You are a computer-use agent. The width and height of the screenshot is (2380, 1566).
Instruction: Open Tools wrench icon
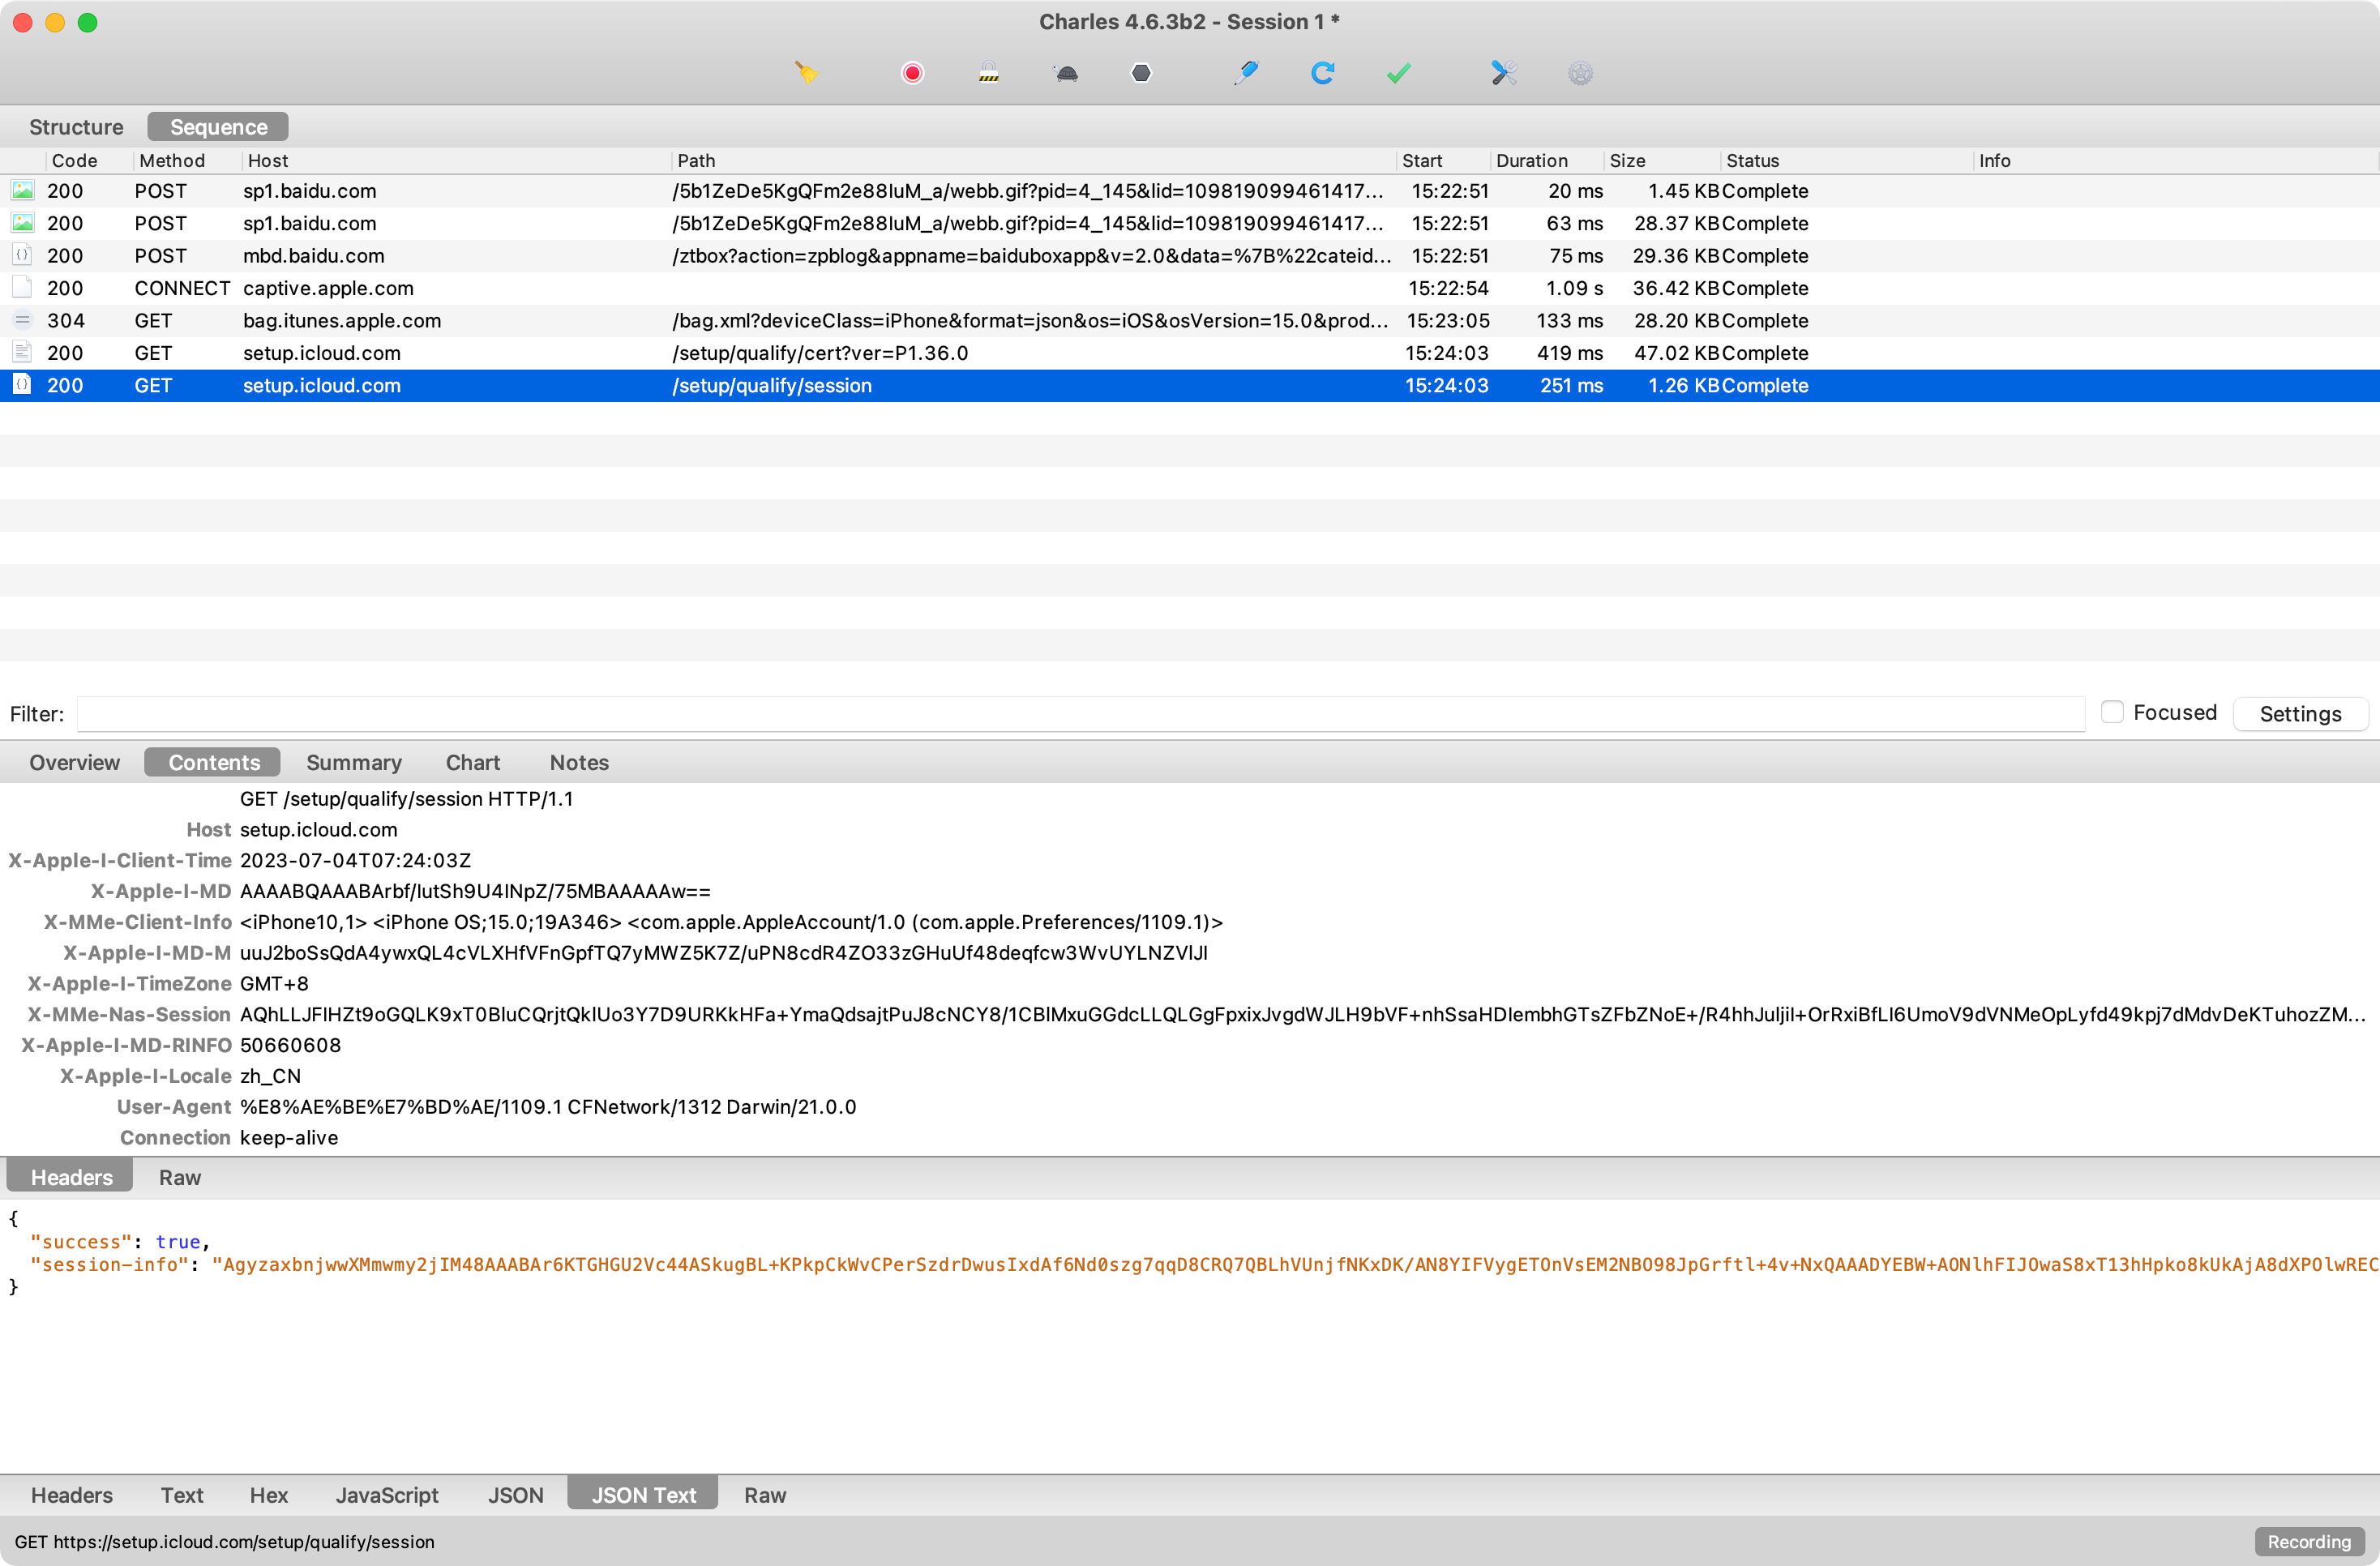(x=1503, y=73)
